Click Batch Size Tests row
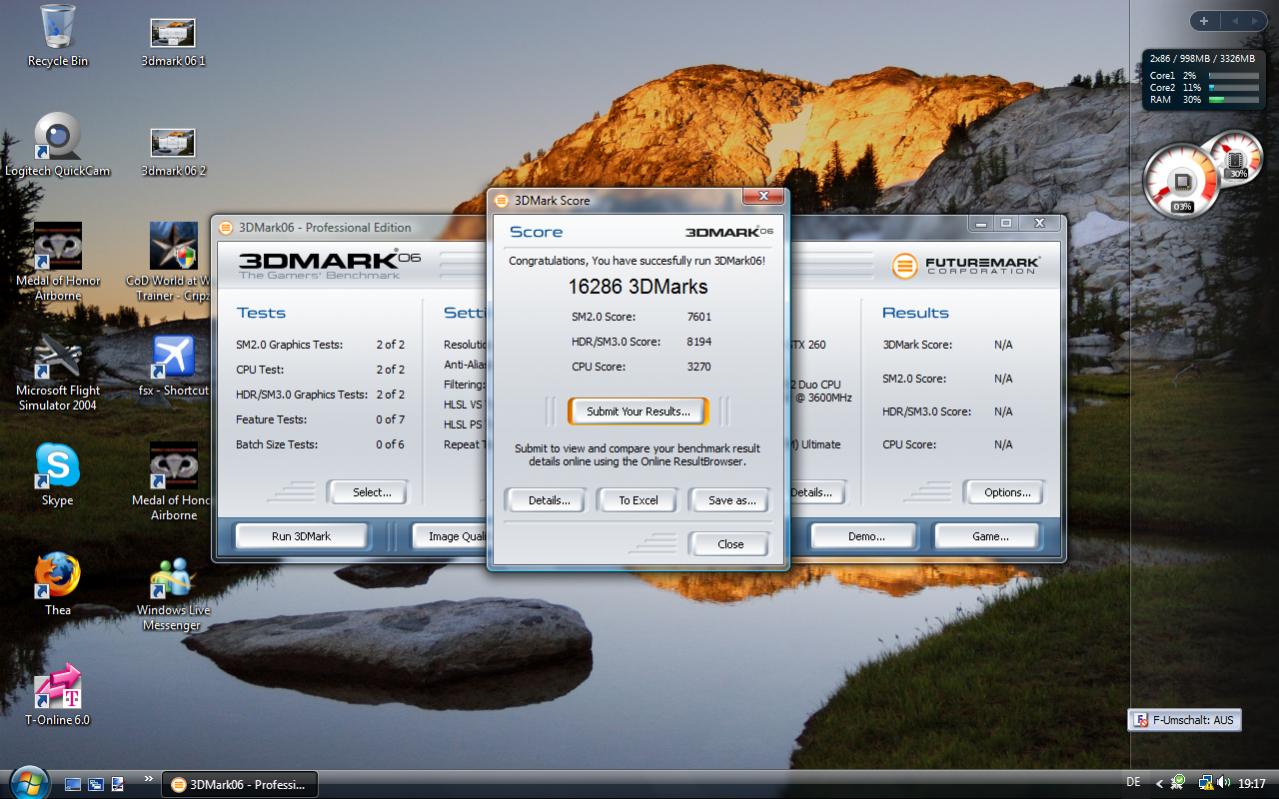 (x=320, y=445)
